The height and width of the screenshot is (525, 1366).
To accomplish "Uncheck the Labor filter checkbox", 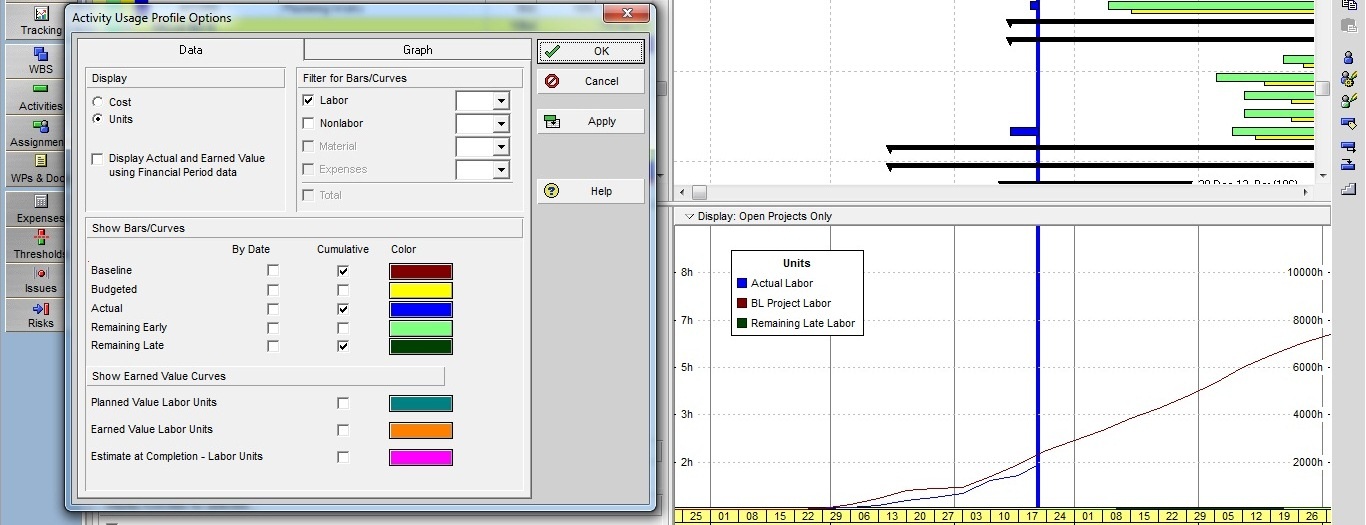I will point(308,100).
